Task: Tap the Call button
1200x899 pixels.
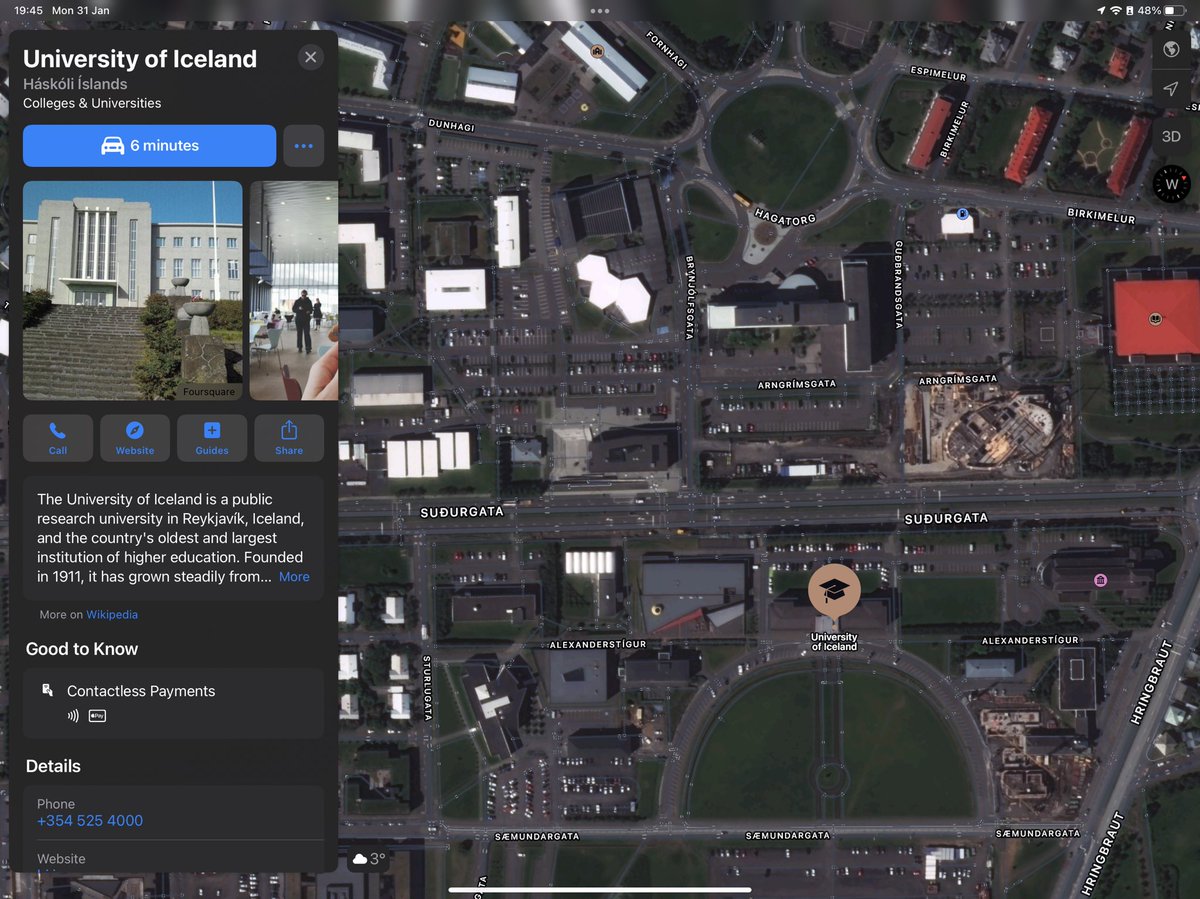Action: 58,438
